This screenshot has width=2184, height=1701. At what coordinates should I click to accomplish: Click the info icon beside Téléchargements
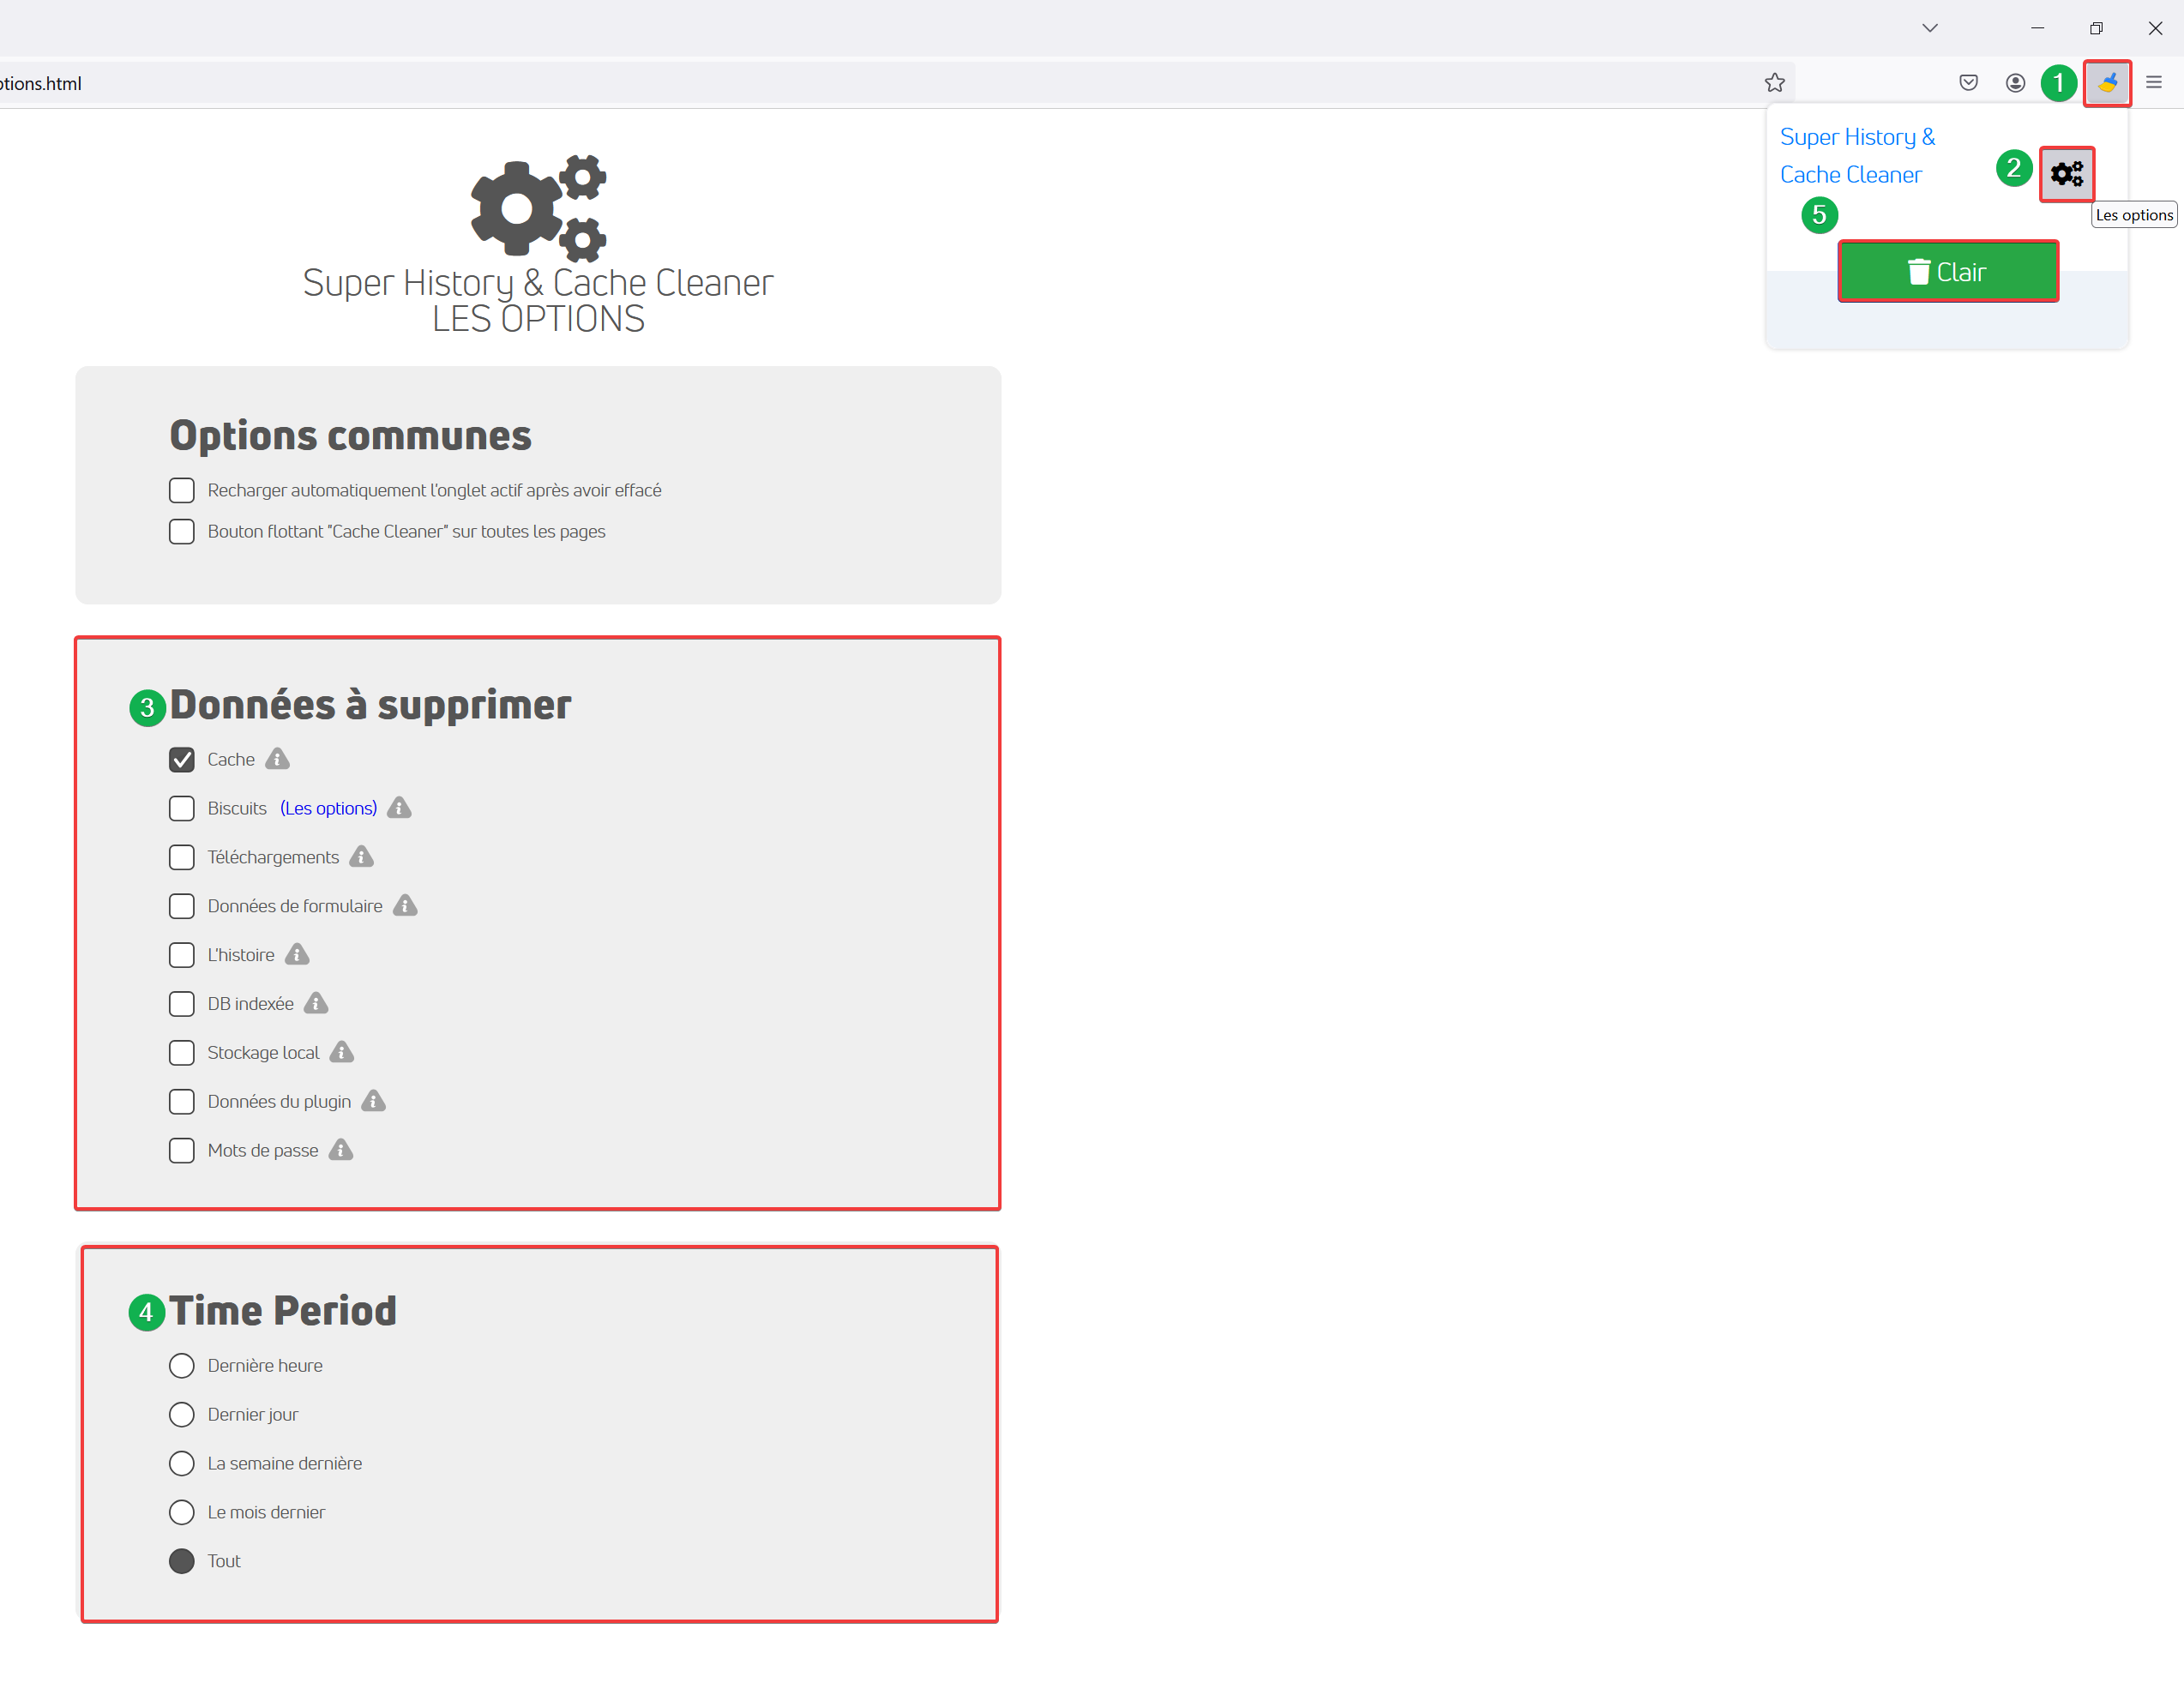click(x=361, y=857)
